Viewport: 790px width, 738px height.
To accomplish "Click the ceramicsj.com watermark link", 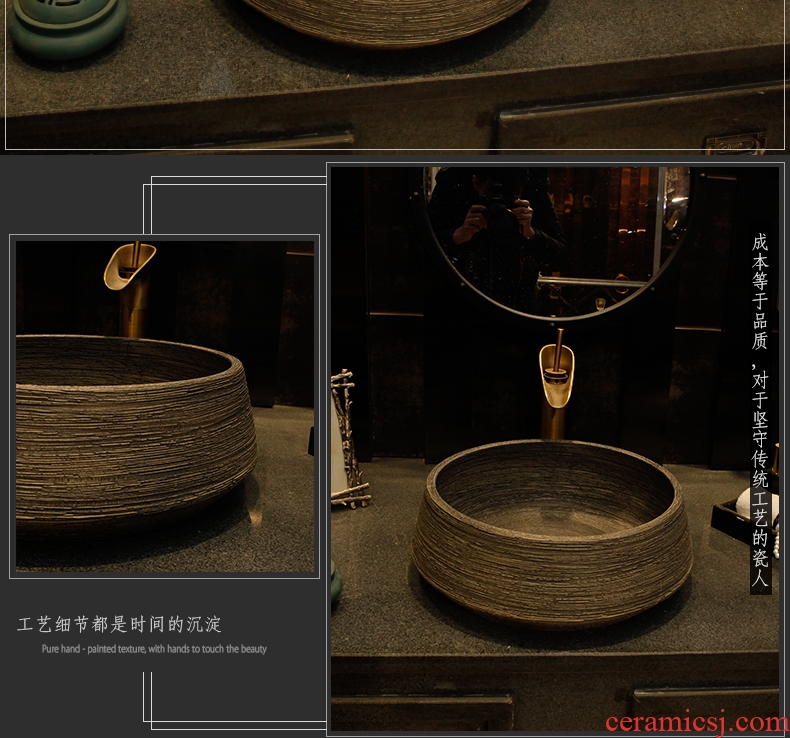I will (x=696, y=722).
